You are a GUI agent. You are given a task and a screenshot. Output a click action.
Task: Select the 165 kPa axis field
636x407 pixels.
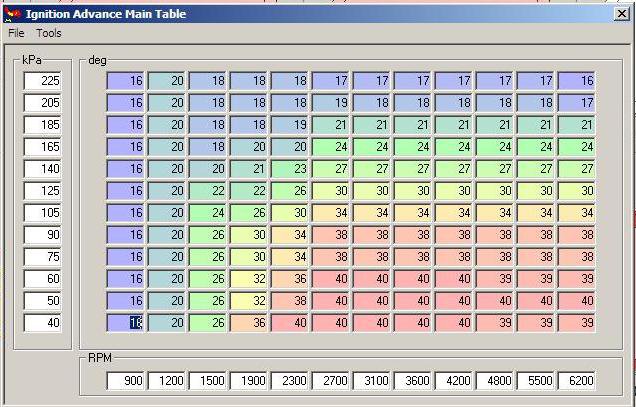(x=43, y=147)
